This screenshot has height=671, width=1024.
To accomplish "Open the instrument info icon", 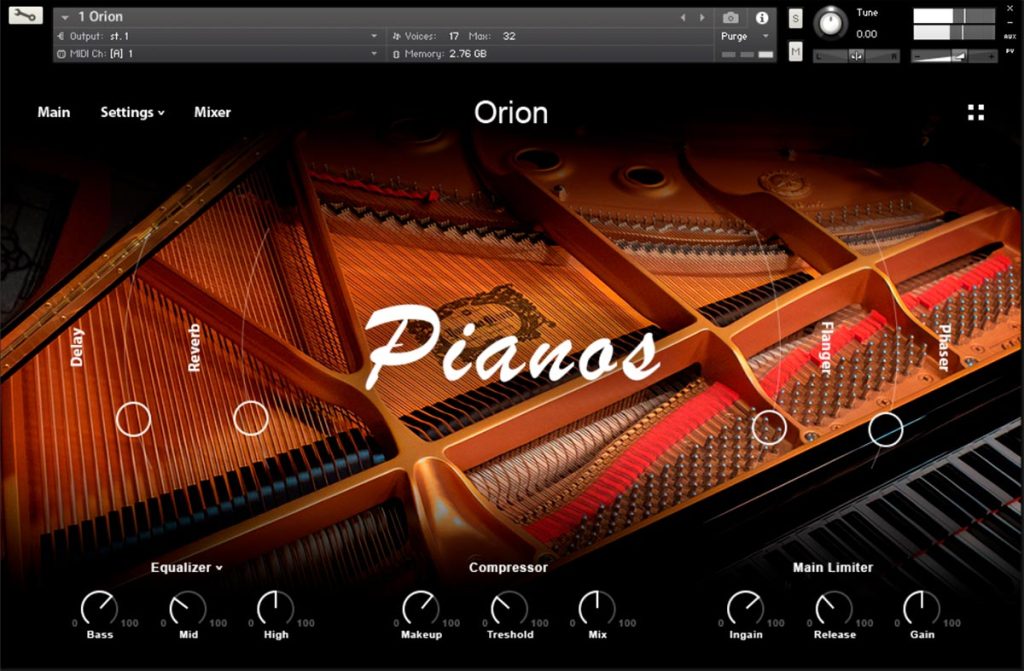I will tap(761, 18).
